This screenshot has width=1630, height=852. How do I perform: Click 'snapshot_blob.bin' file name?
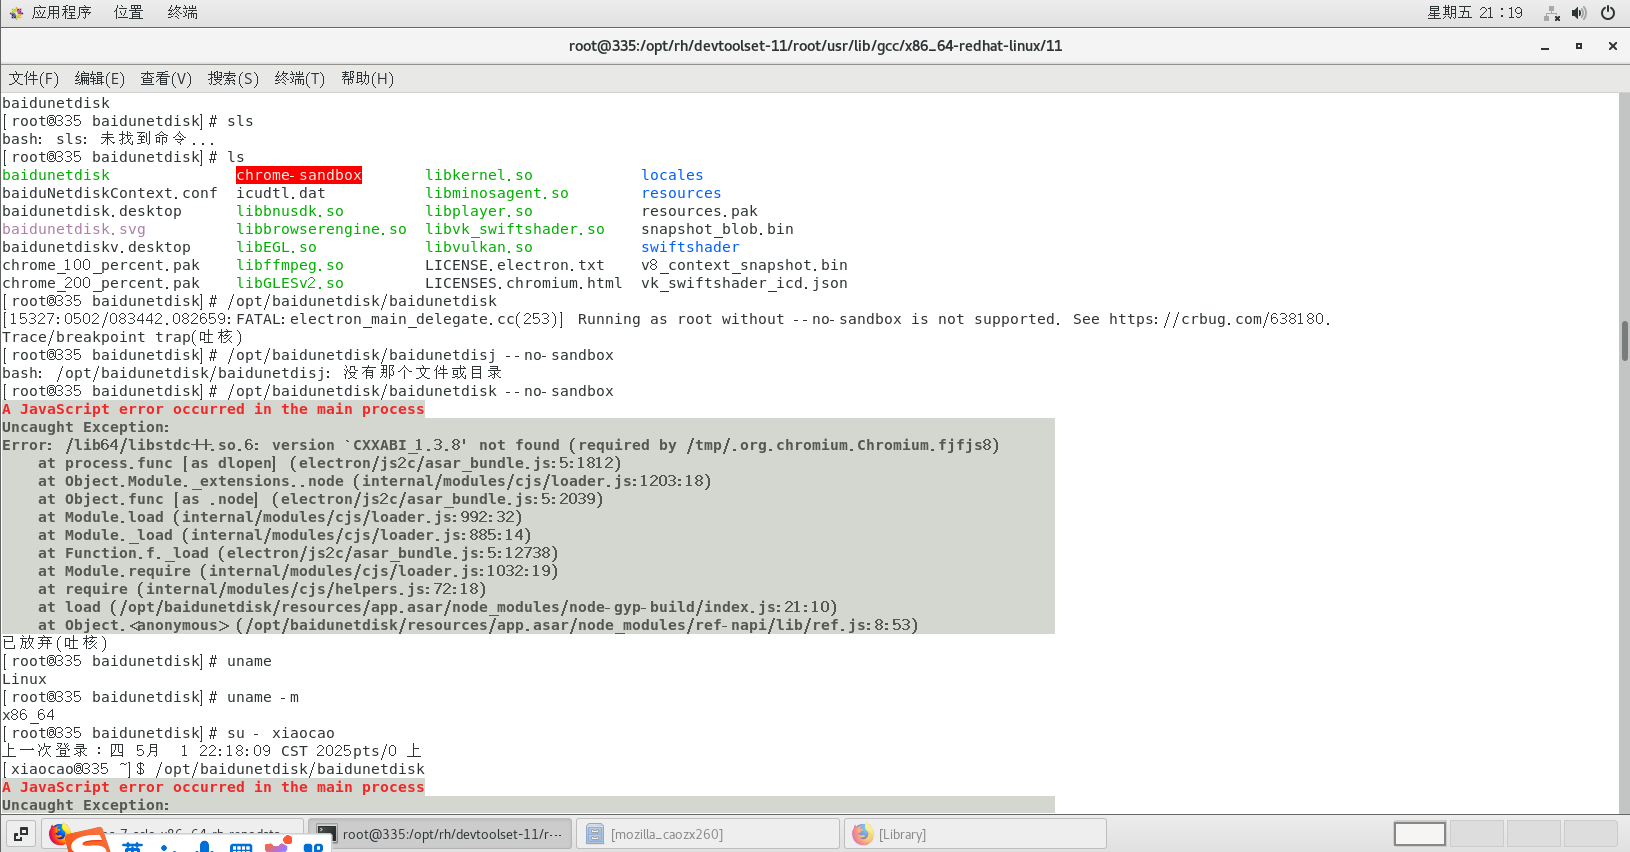[x=717, y=229]
